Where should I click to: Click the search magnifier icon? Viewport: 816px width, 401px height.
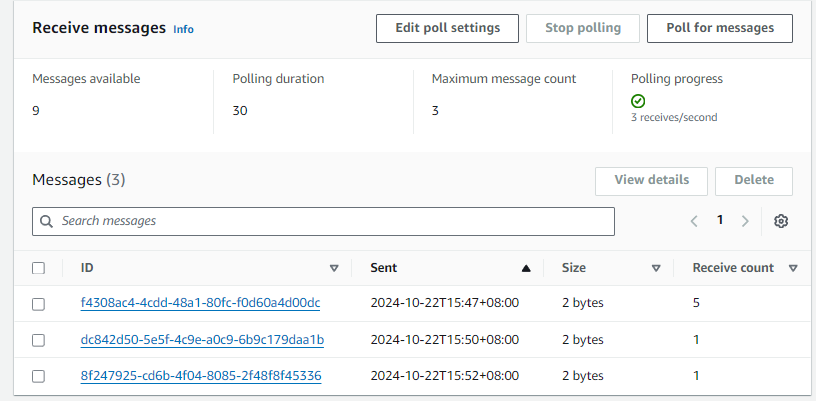pyautogui.click(x=47, y=221)
